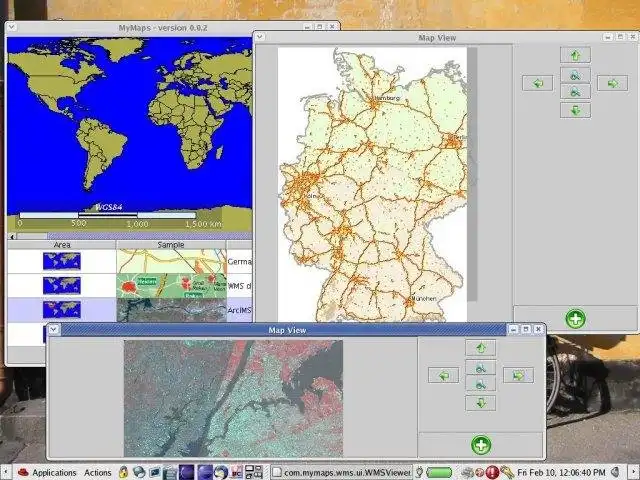
Task: Pan down in Germany map view
Action: click(574, 110)
